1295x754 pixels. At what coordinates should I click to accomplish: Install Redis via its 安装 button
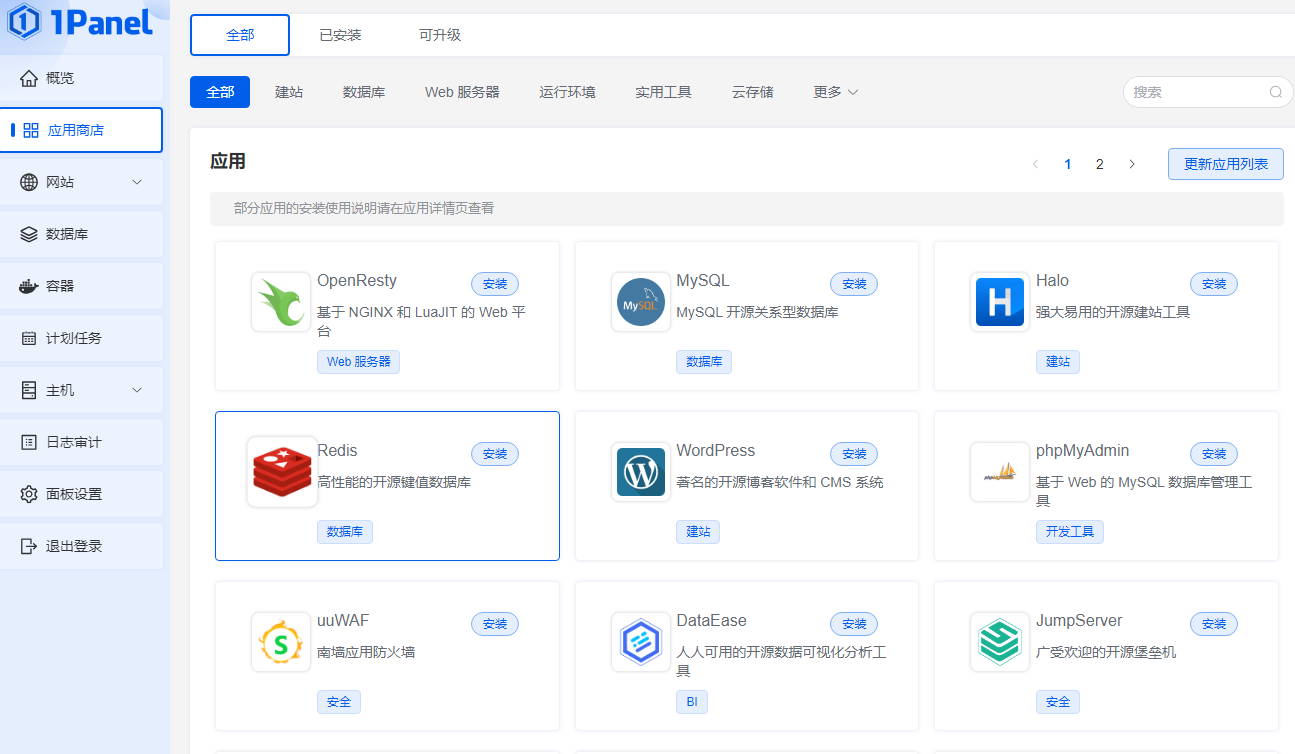click(495, 454)
